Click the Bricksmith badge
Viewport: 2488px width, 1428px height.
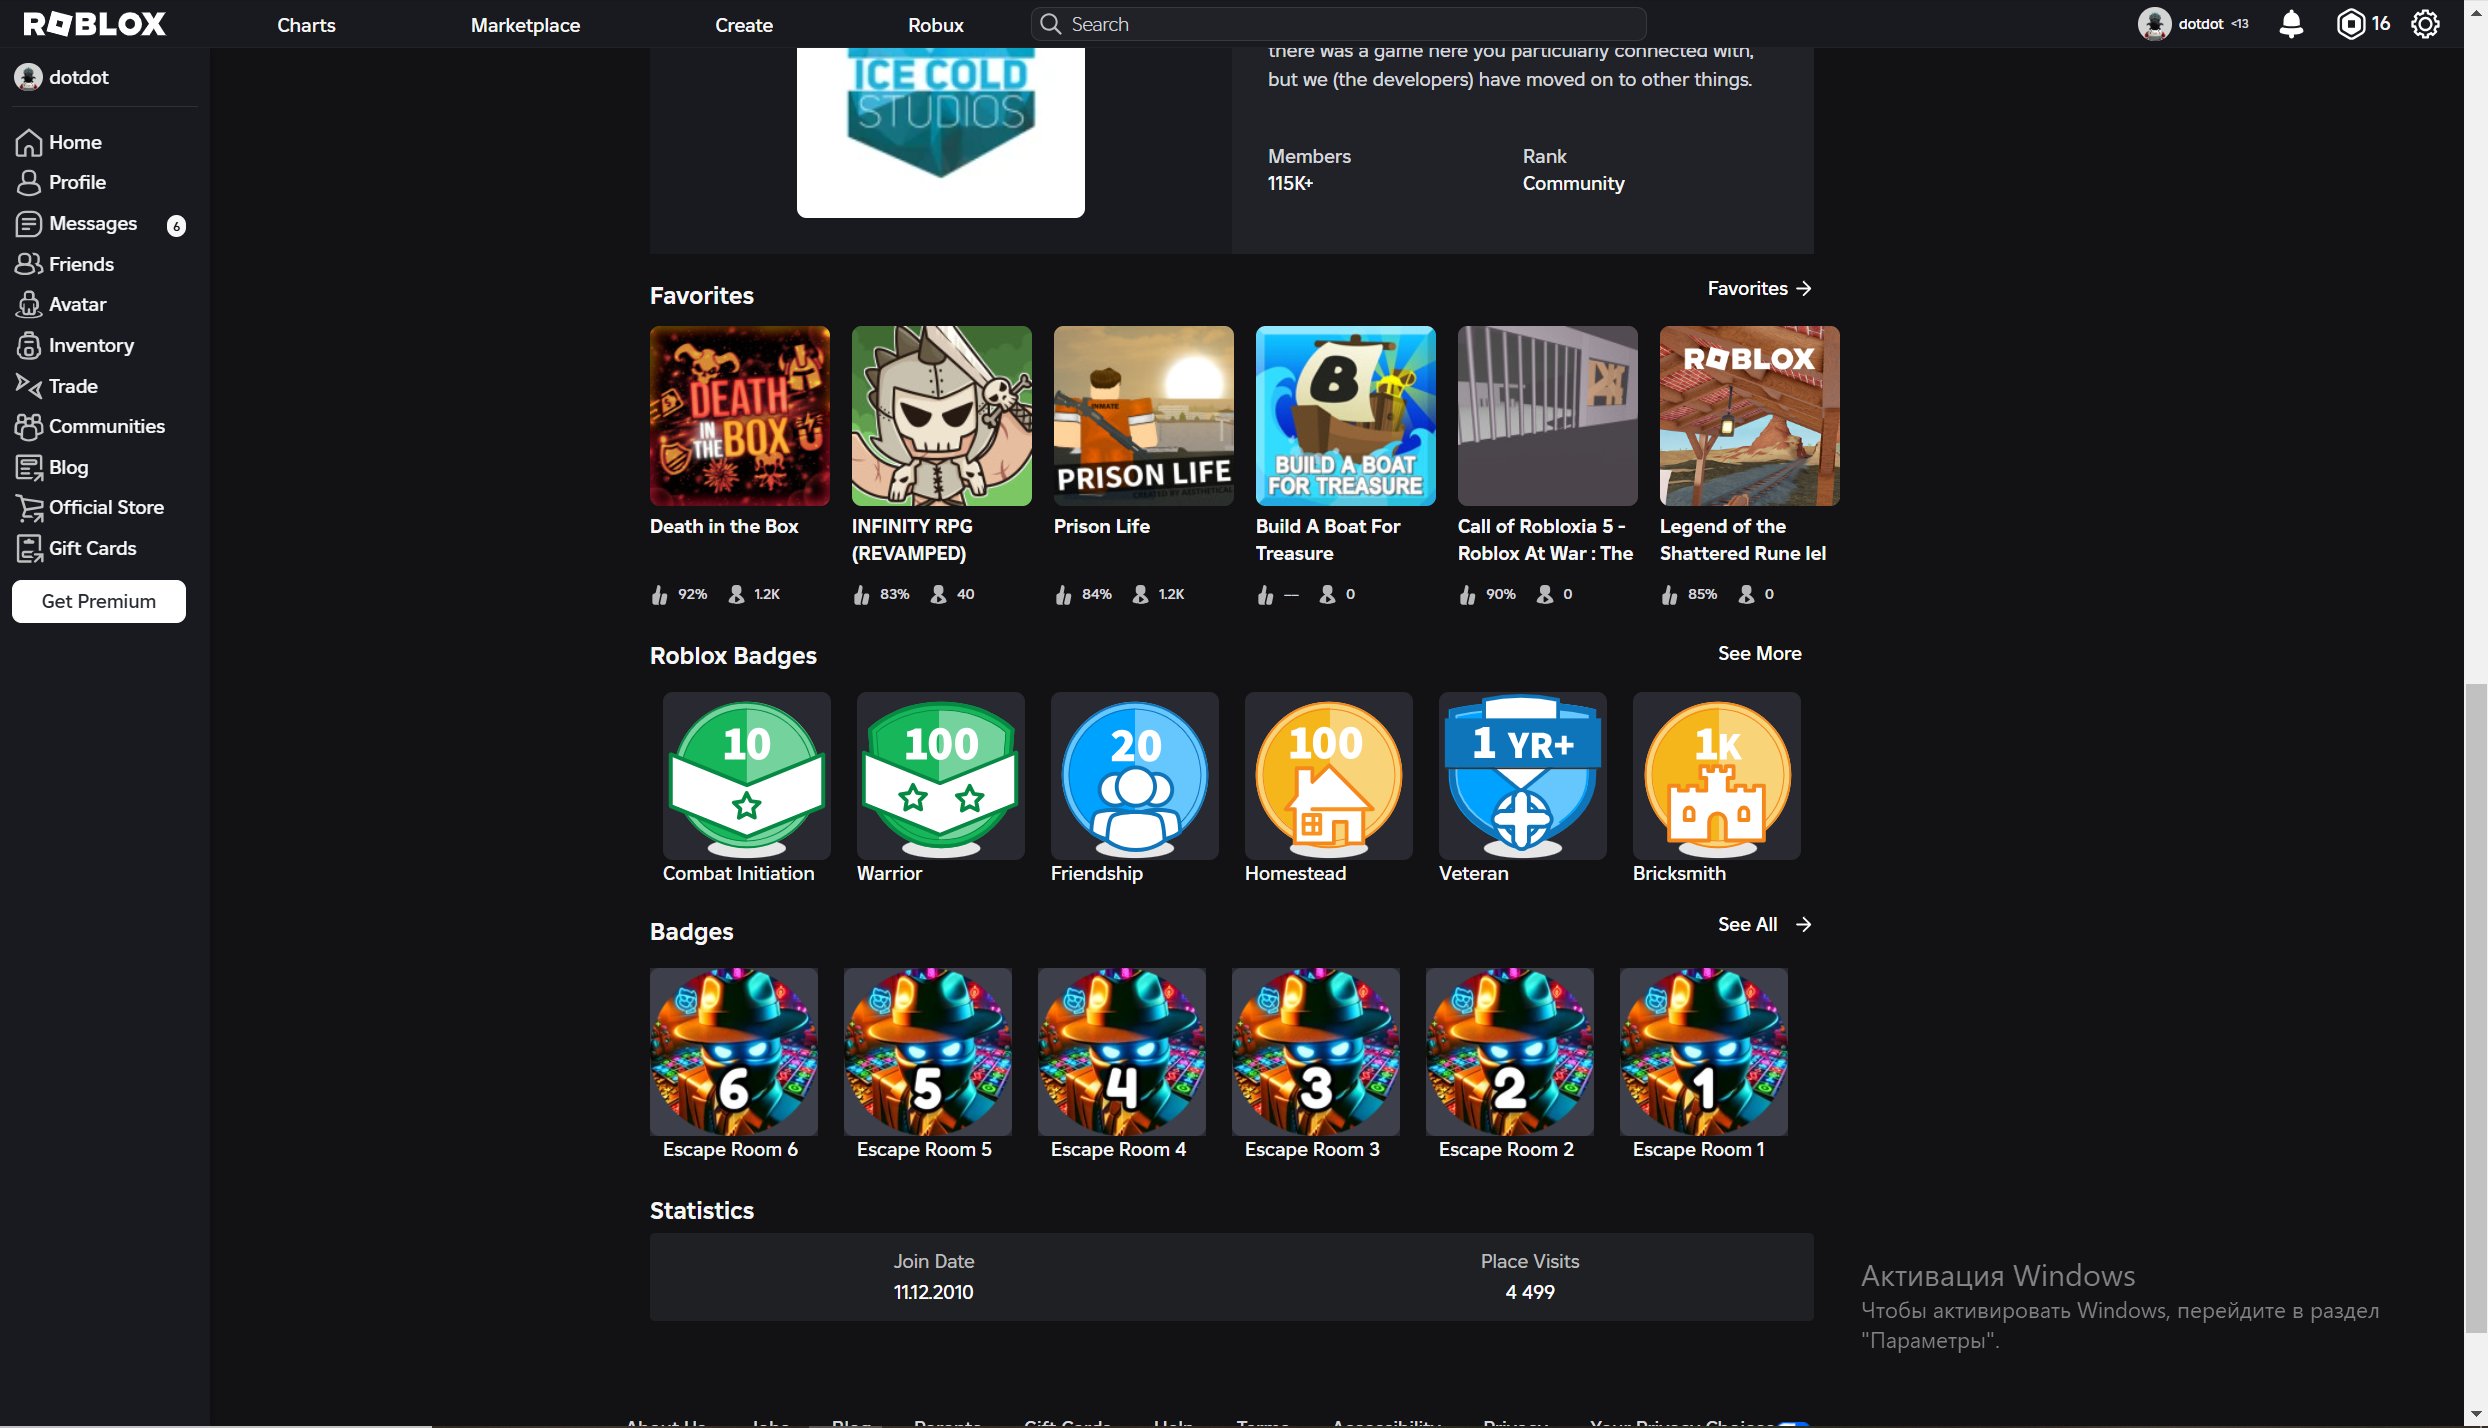[1717, 776]
